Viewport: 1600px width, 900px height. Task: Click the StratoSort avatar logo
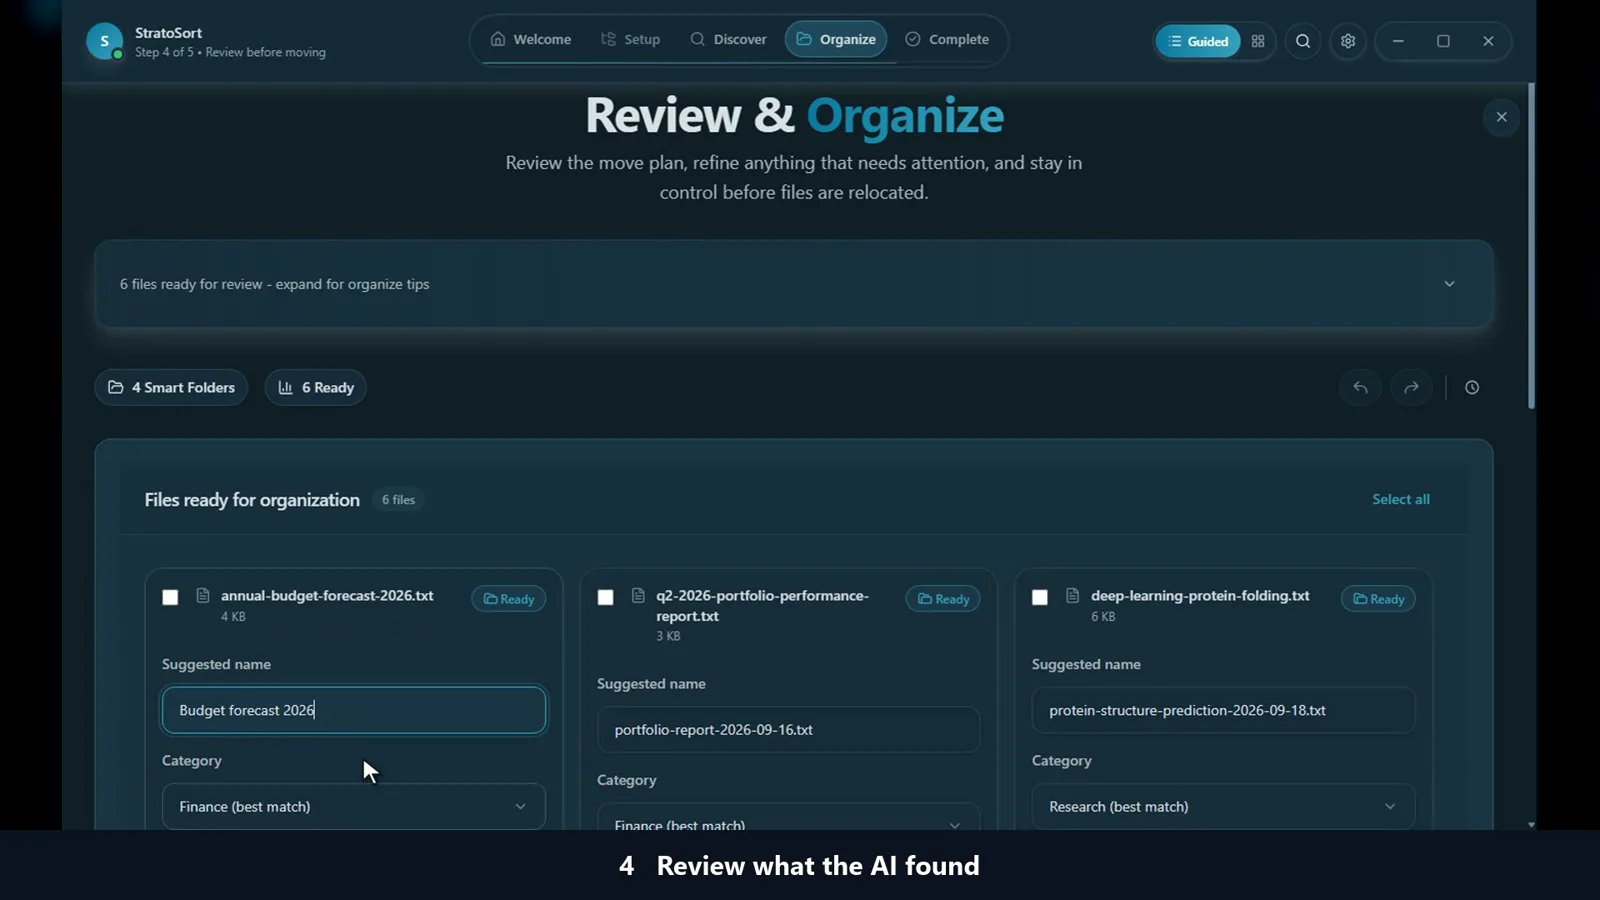coord(104,41)
